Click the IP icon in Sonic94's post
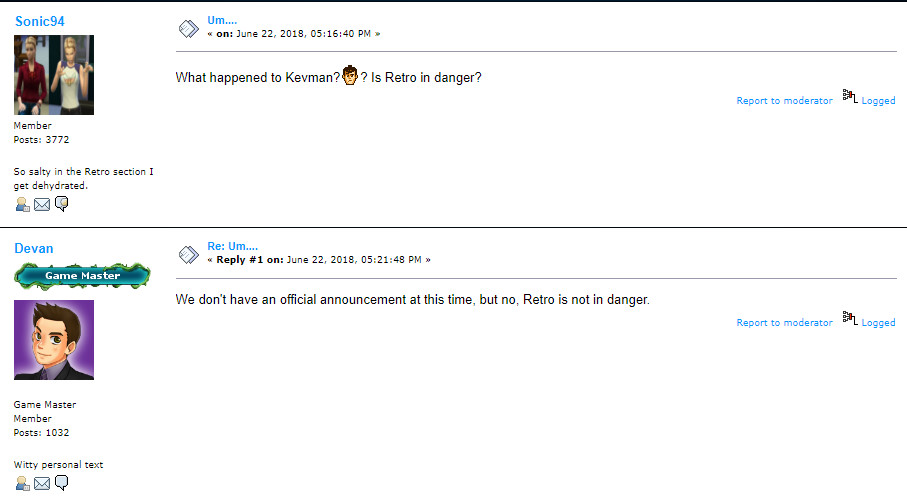 [x=849, y=96]
